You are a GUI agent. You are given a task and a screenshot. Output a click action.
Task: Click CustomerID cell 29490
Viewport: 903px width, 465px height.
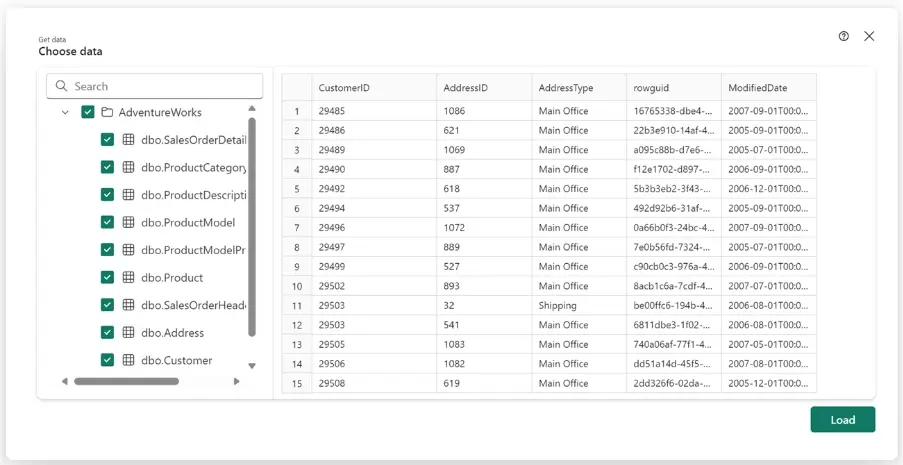374,169
